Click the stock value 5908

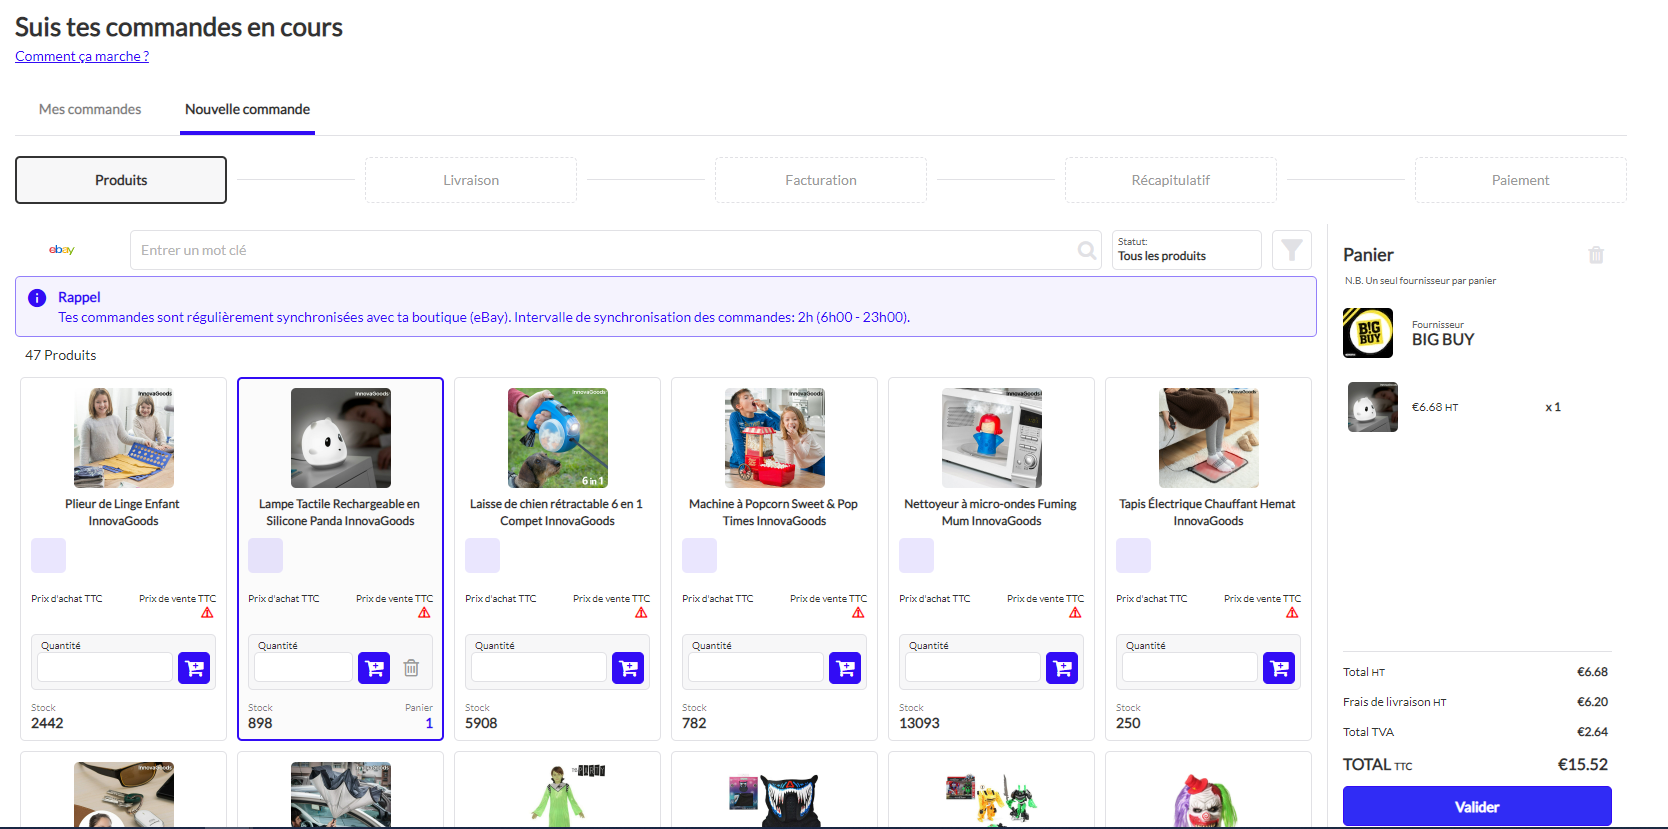481,723
